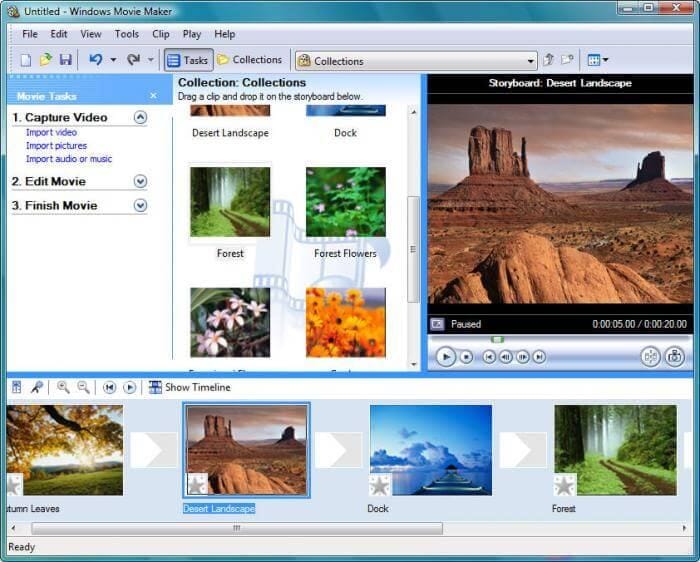Open the Set Audio Levels icon

click(17, 387)
